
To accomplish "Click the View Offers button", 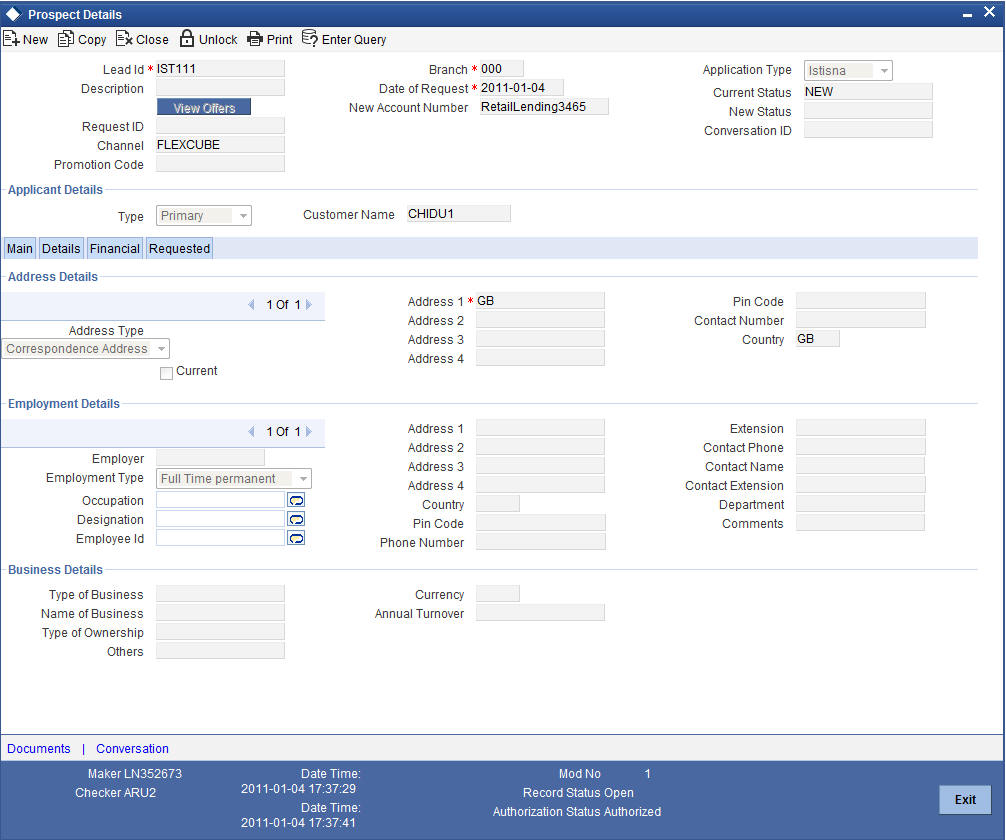I will [x=204, y=108].
